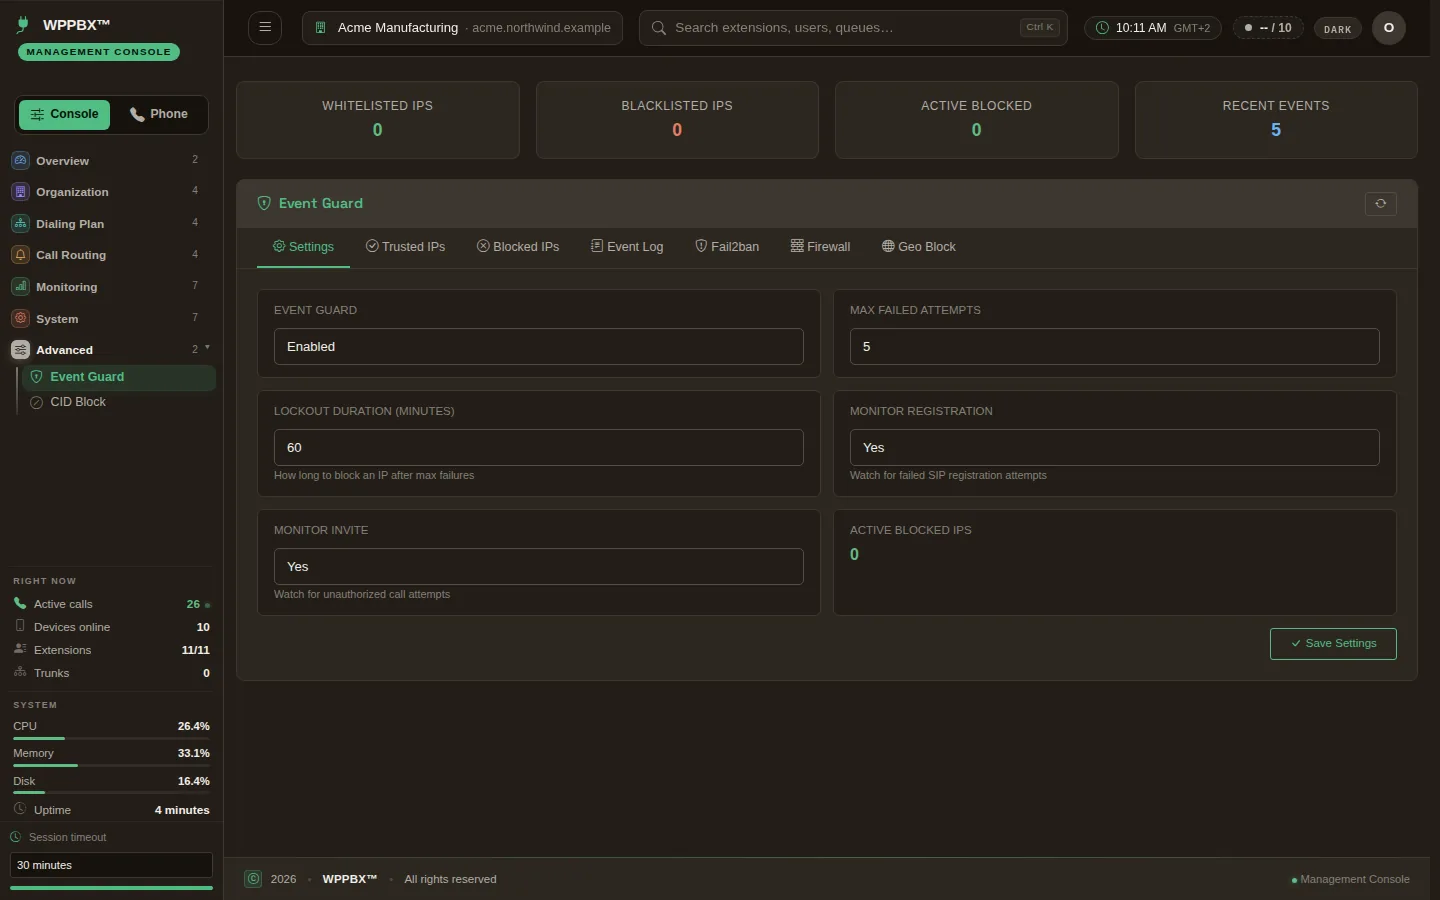
Task: Click the hamburger menu icon in the header
Action: coord(265,28)
